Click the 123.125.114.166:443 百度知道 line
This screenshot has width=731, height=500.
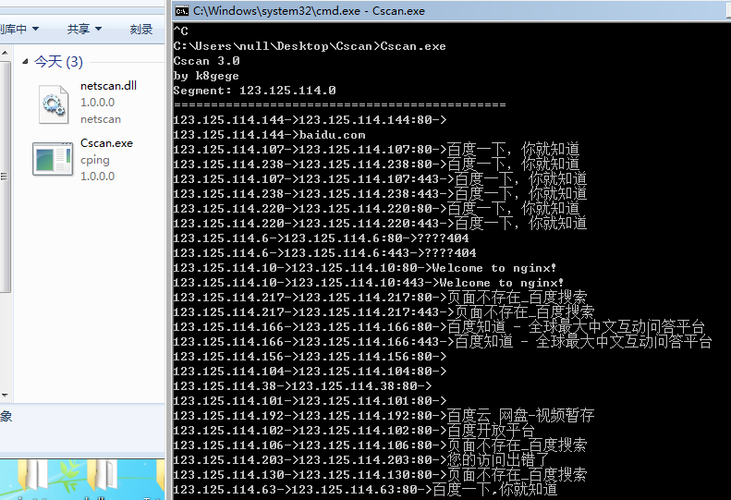pyautogui.click(x=442, y=342)
